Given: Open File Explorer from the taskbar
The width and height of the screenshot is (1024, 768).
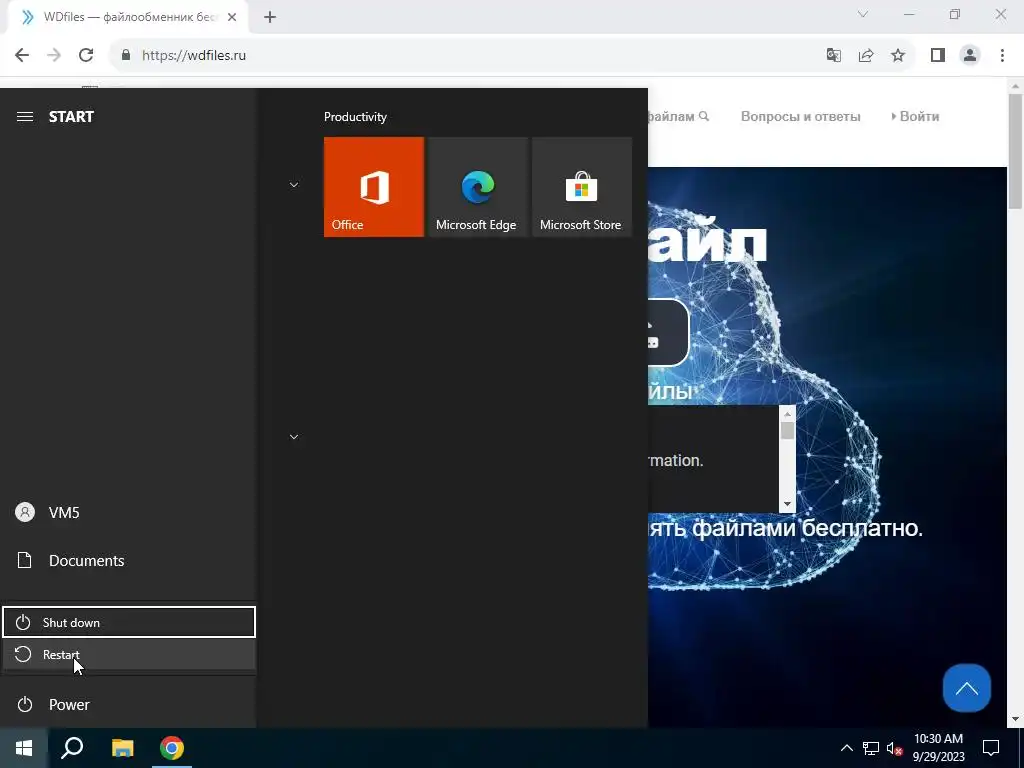Looking at the screenshot, I should click(122, 748).
